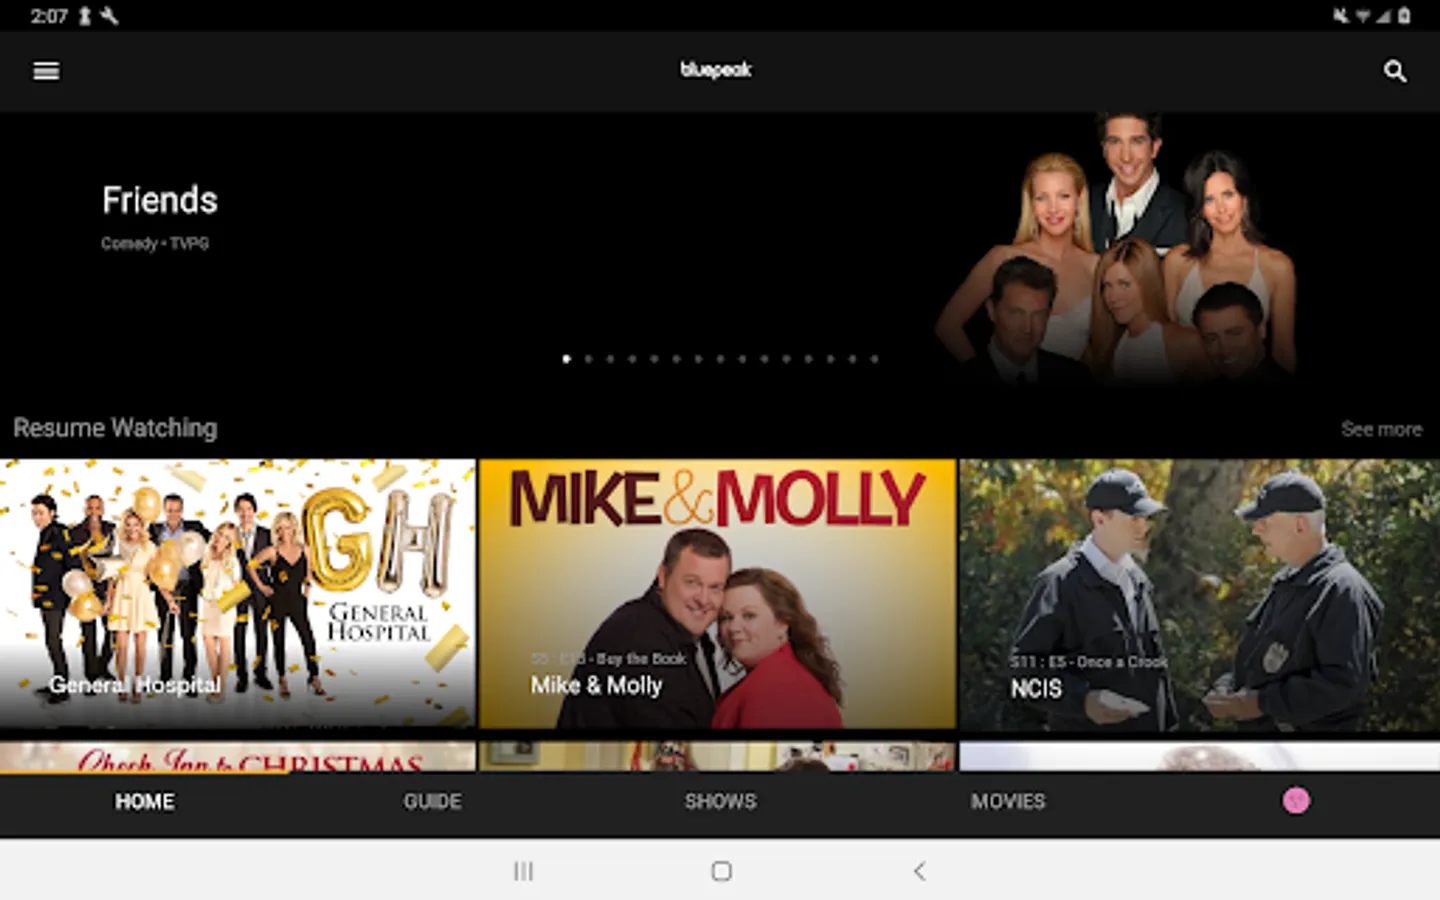Tap Android recent apps button
Image resolution: width=1440 pixels, height=900 pixels.
point(523,871)
